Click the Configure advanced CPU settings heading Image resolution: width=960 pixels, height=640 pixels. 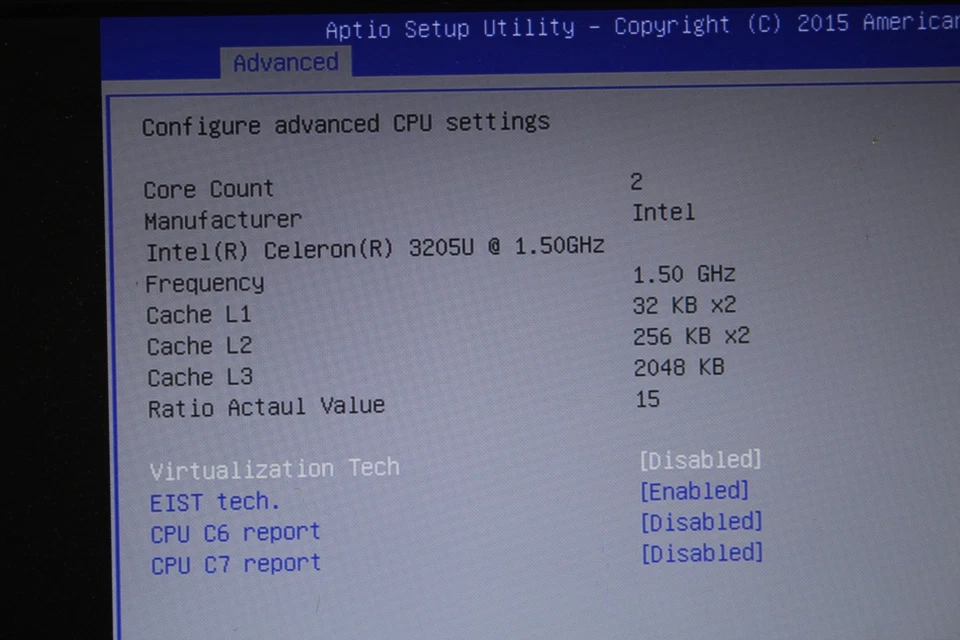click(346, 124)
